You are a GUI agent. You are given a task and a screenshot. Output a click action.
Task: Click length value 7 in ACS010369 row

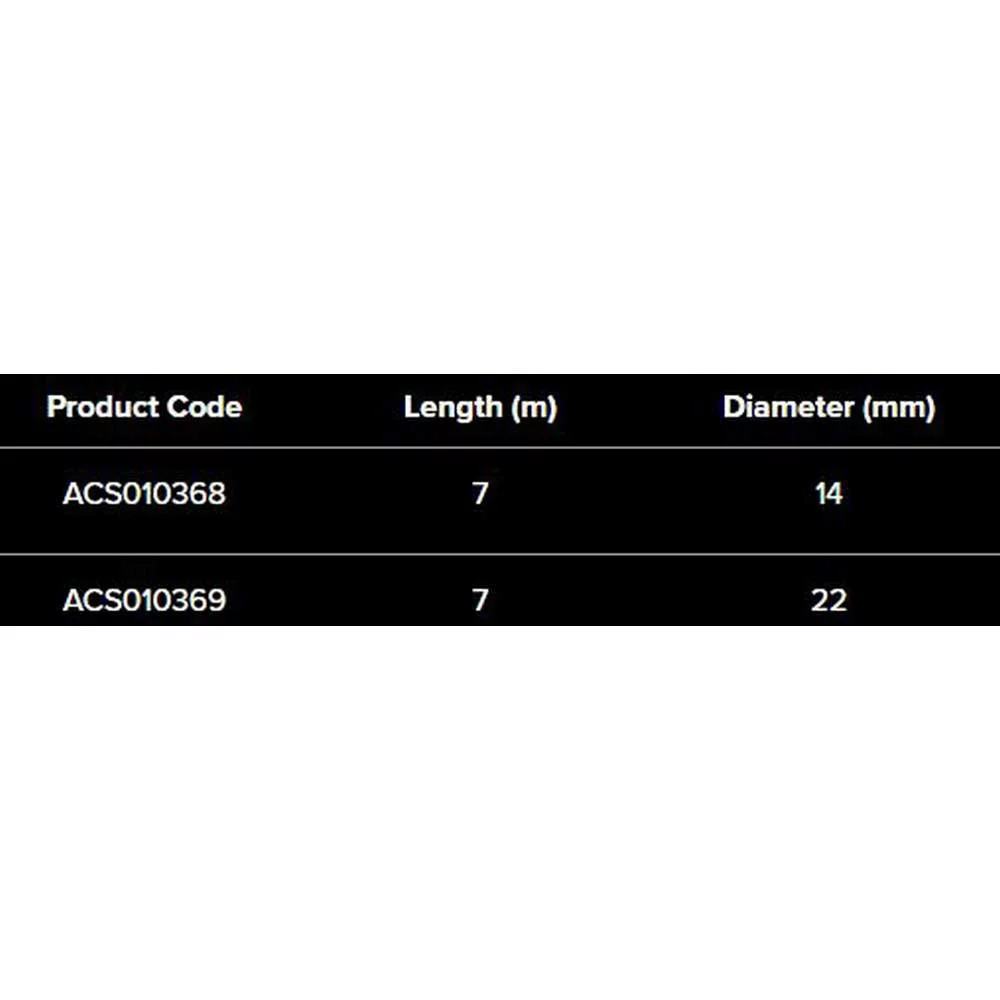[480, 600]
